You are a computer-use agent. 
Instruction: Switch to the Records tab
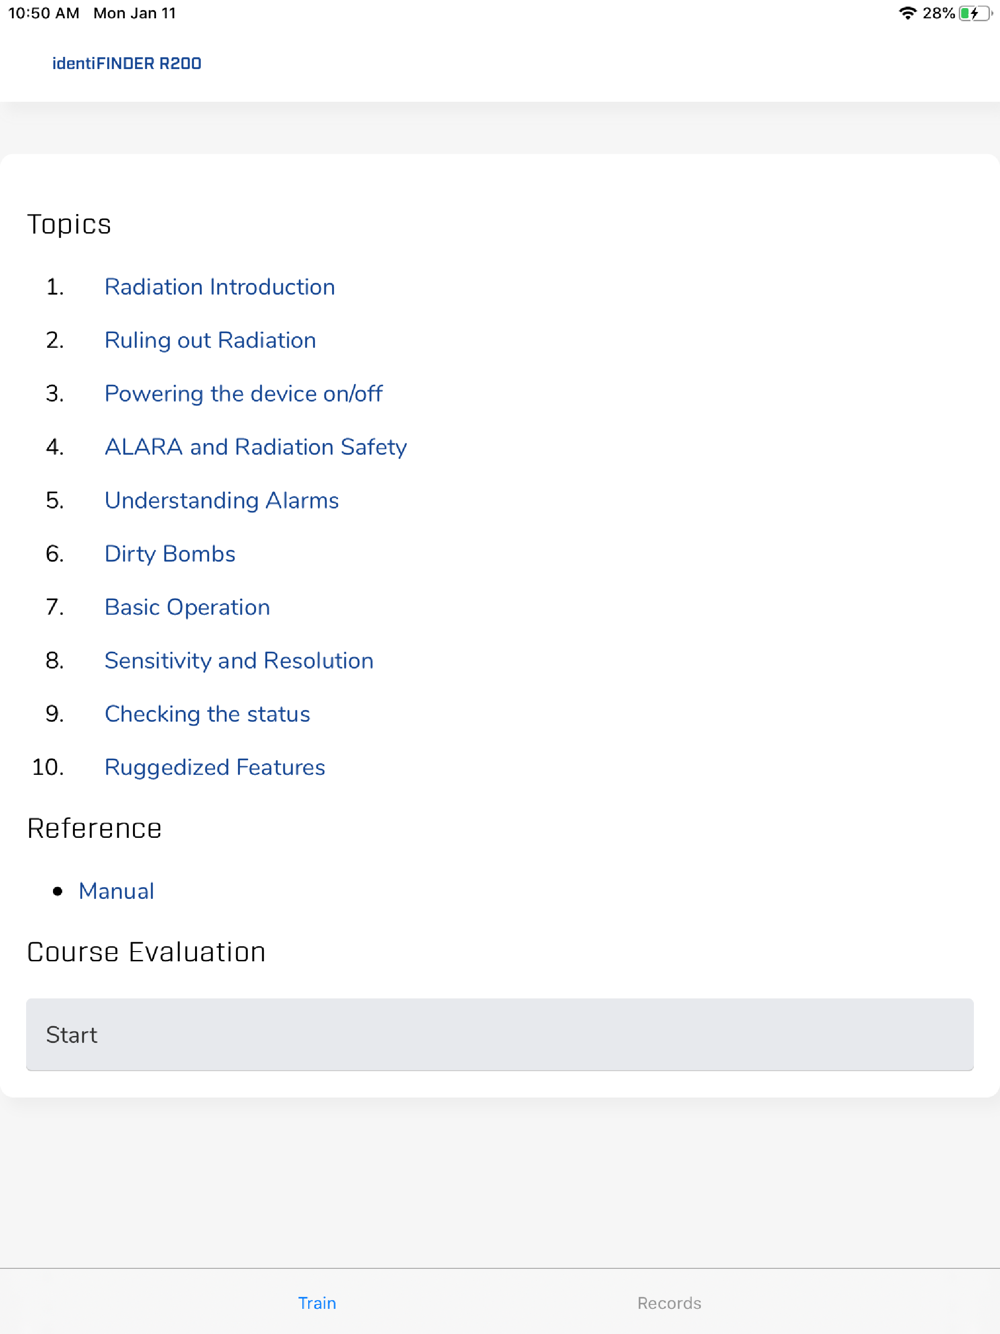click(x=669, y=1303)
